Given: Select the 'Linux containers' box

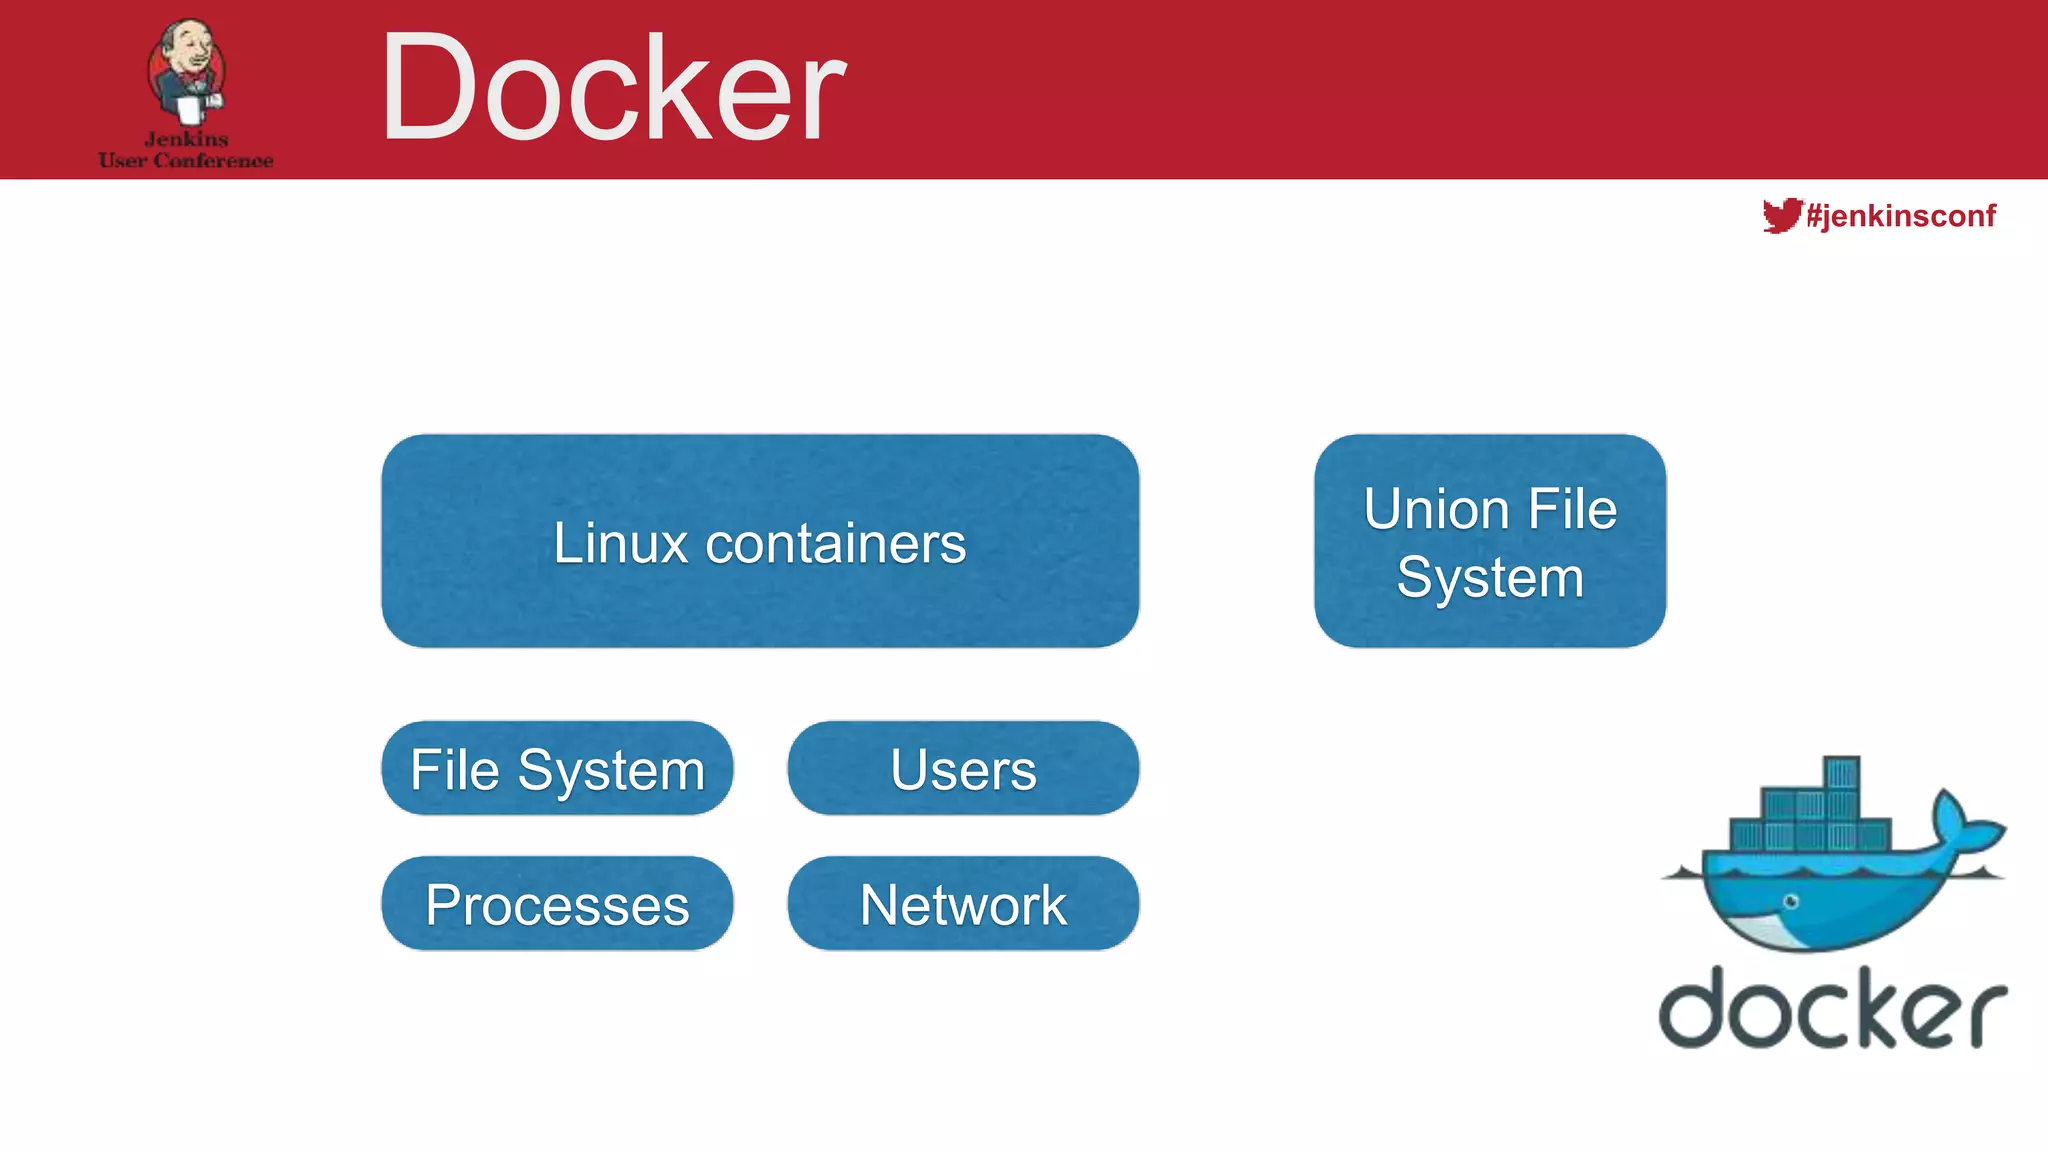Looking at the screenshot, I should (x=760, y=541).
